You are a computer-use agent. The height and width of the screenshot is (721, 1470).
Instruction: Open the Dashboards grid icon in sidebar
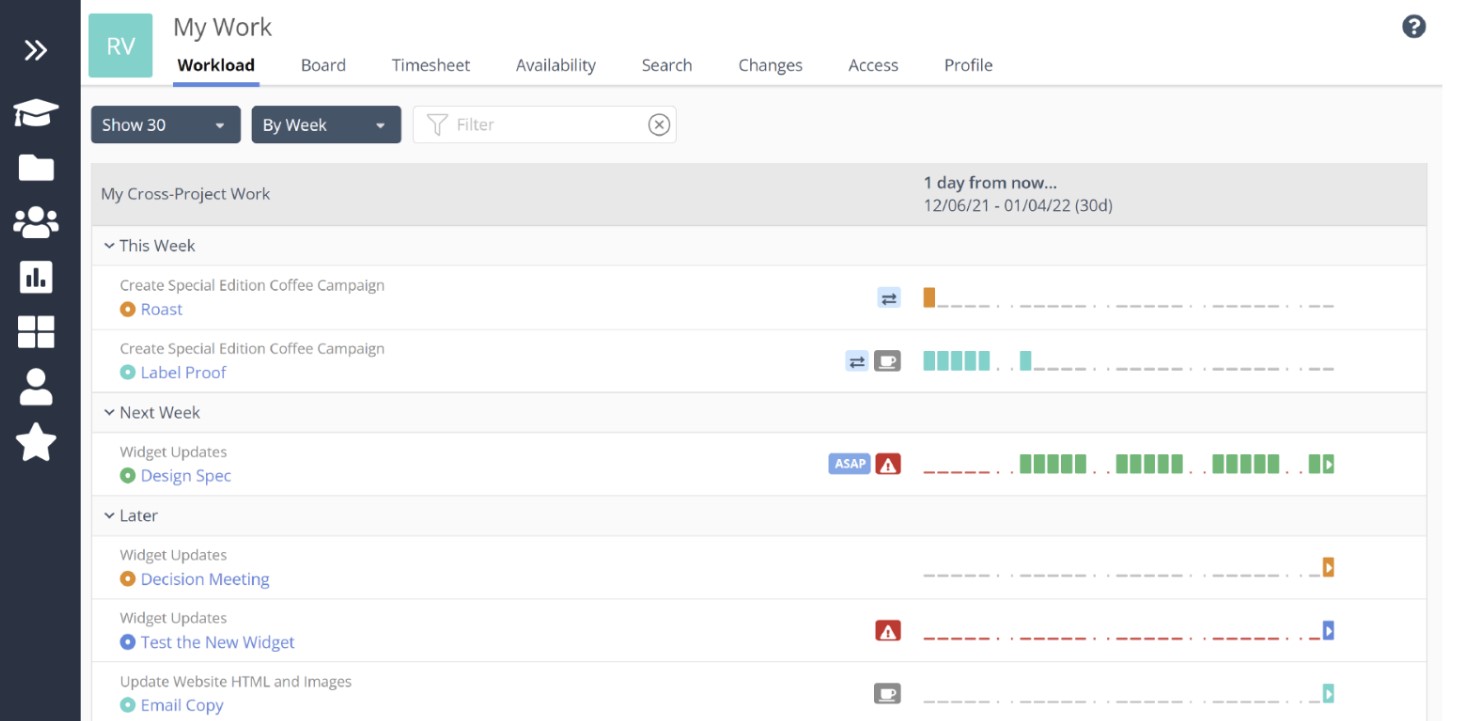pyautogui.click(x=36, y=332)
